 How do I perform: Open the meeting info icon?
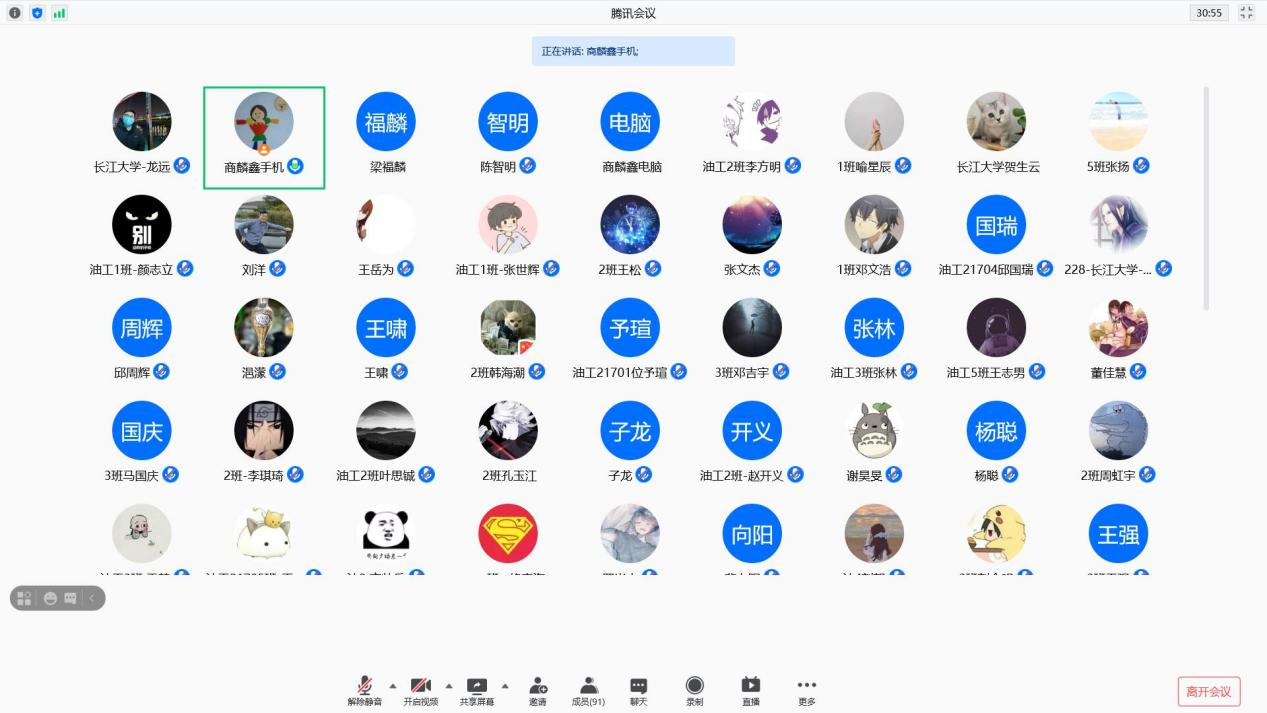[x=15, y=13]
